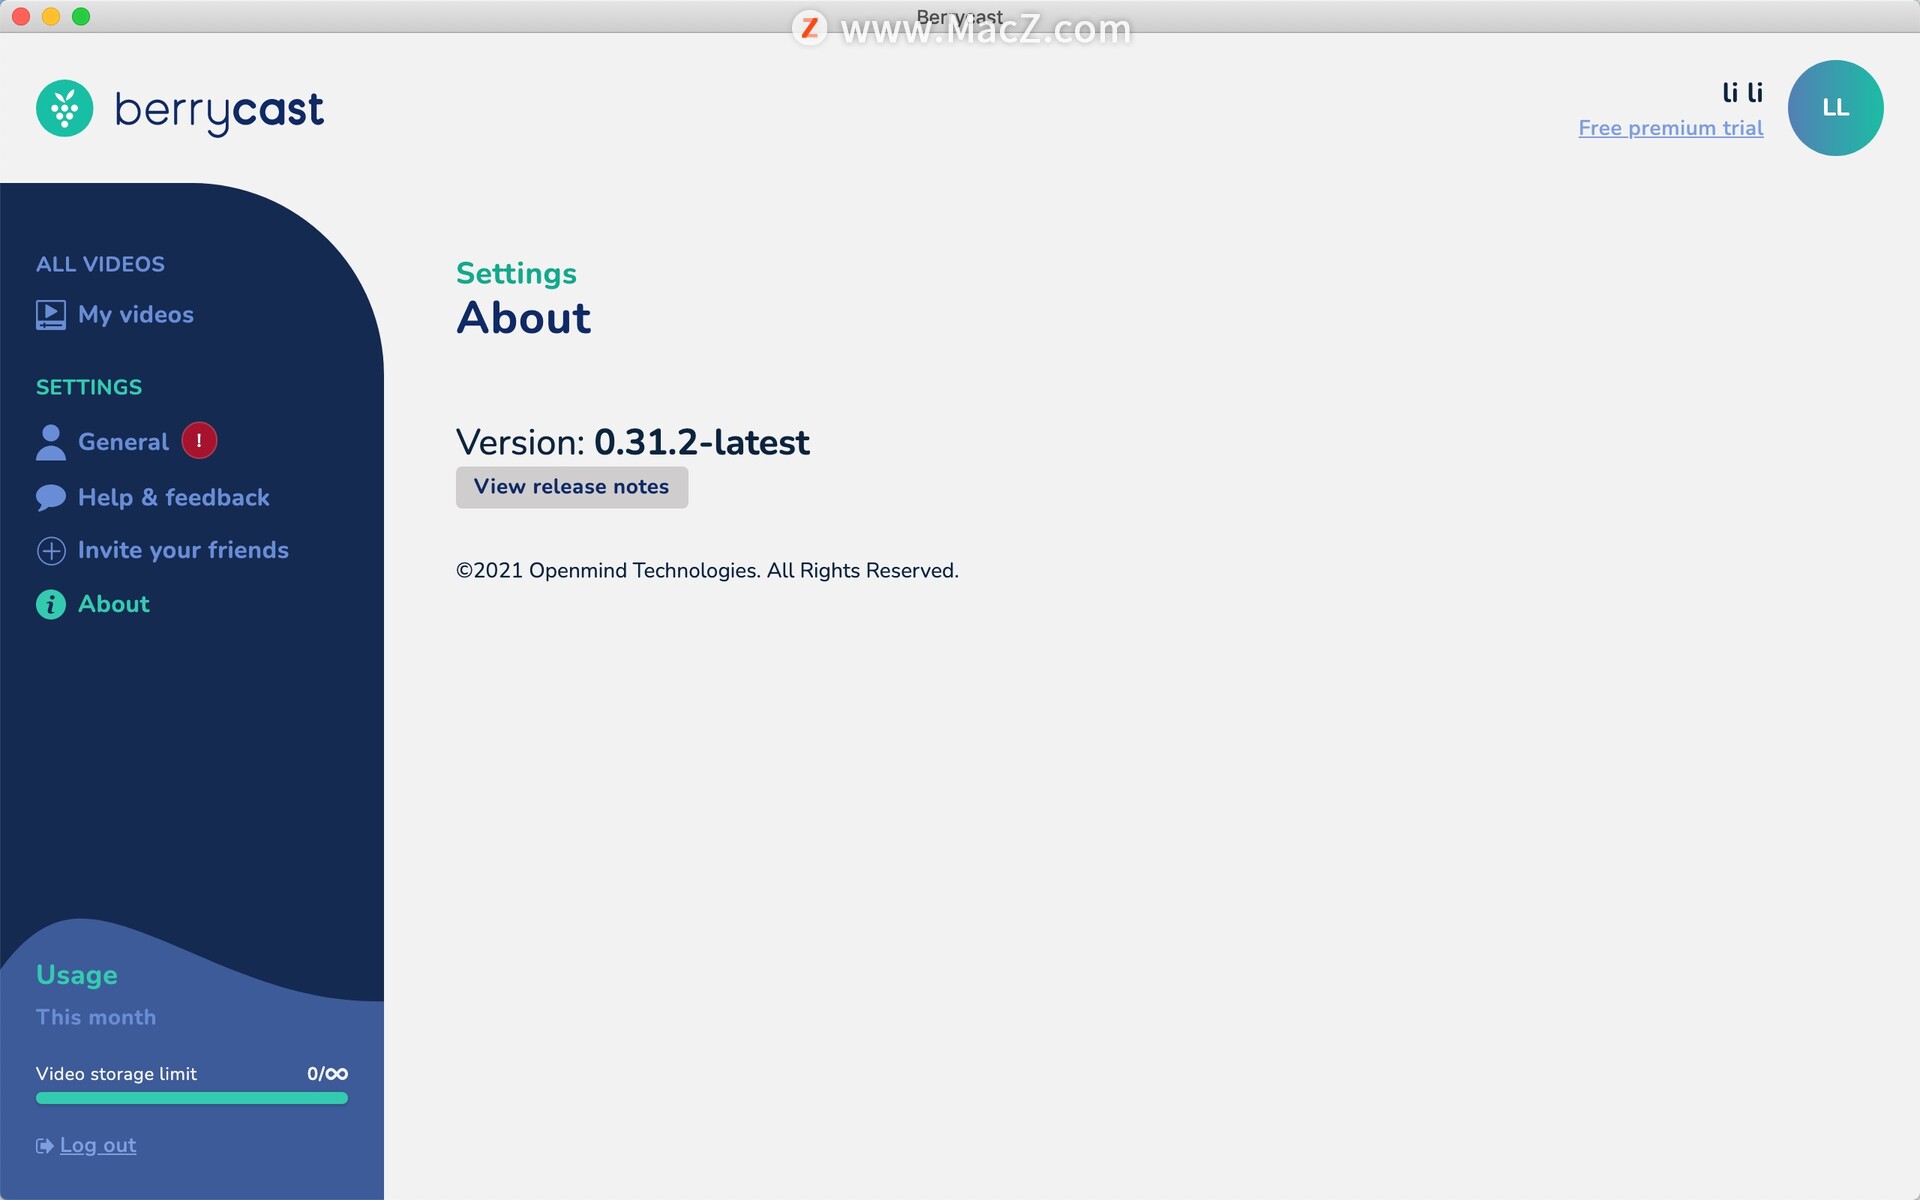
Task: Maximize the window with green button
Action: coord(81,16)
